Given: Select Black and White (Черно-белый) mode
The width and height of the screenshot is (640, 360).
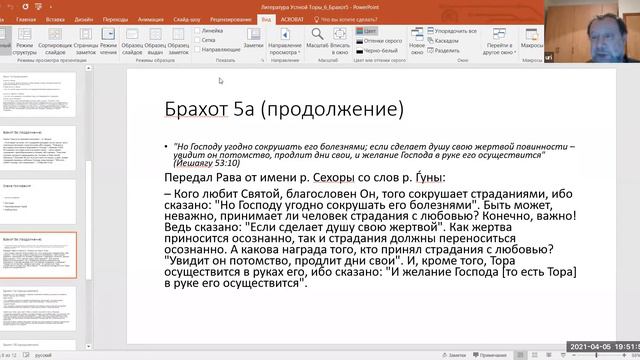Looking at the screenshot, I should (x=376, y=51).
